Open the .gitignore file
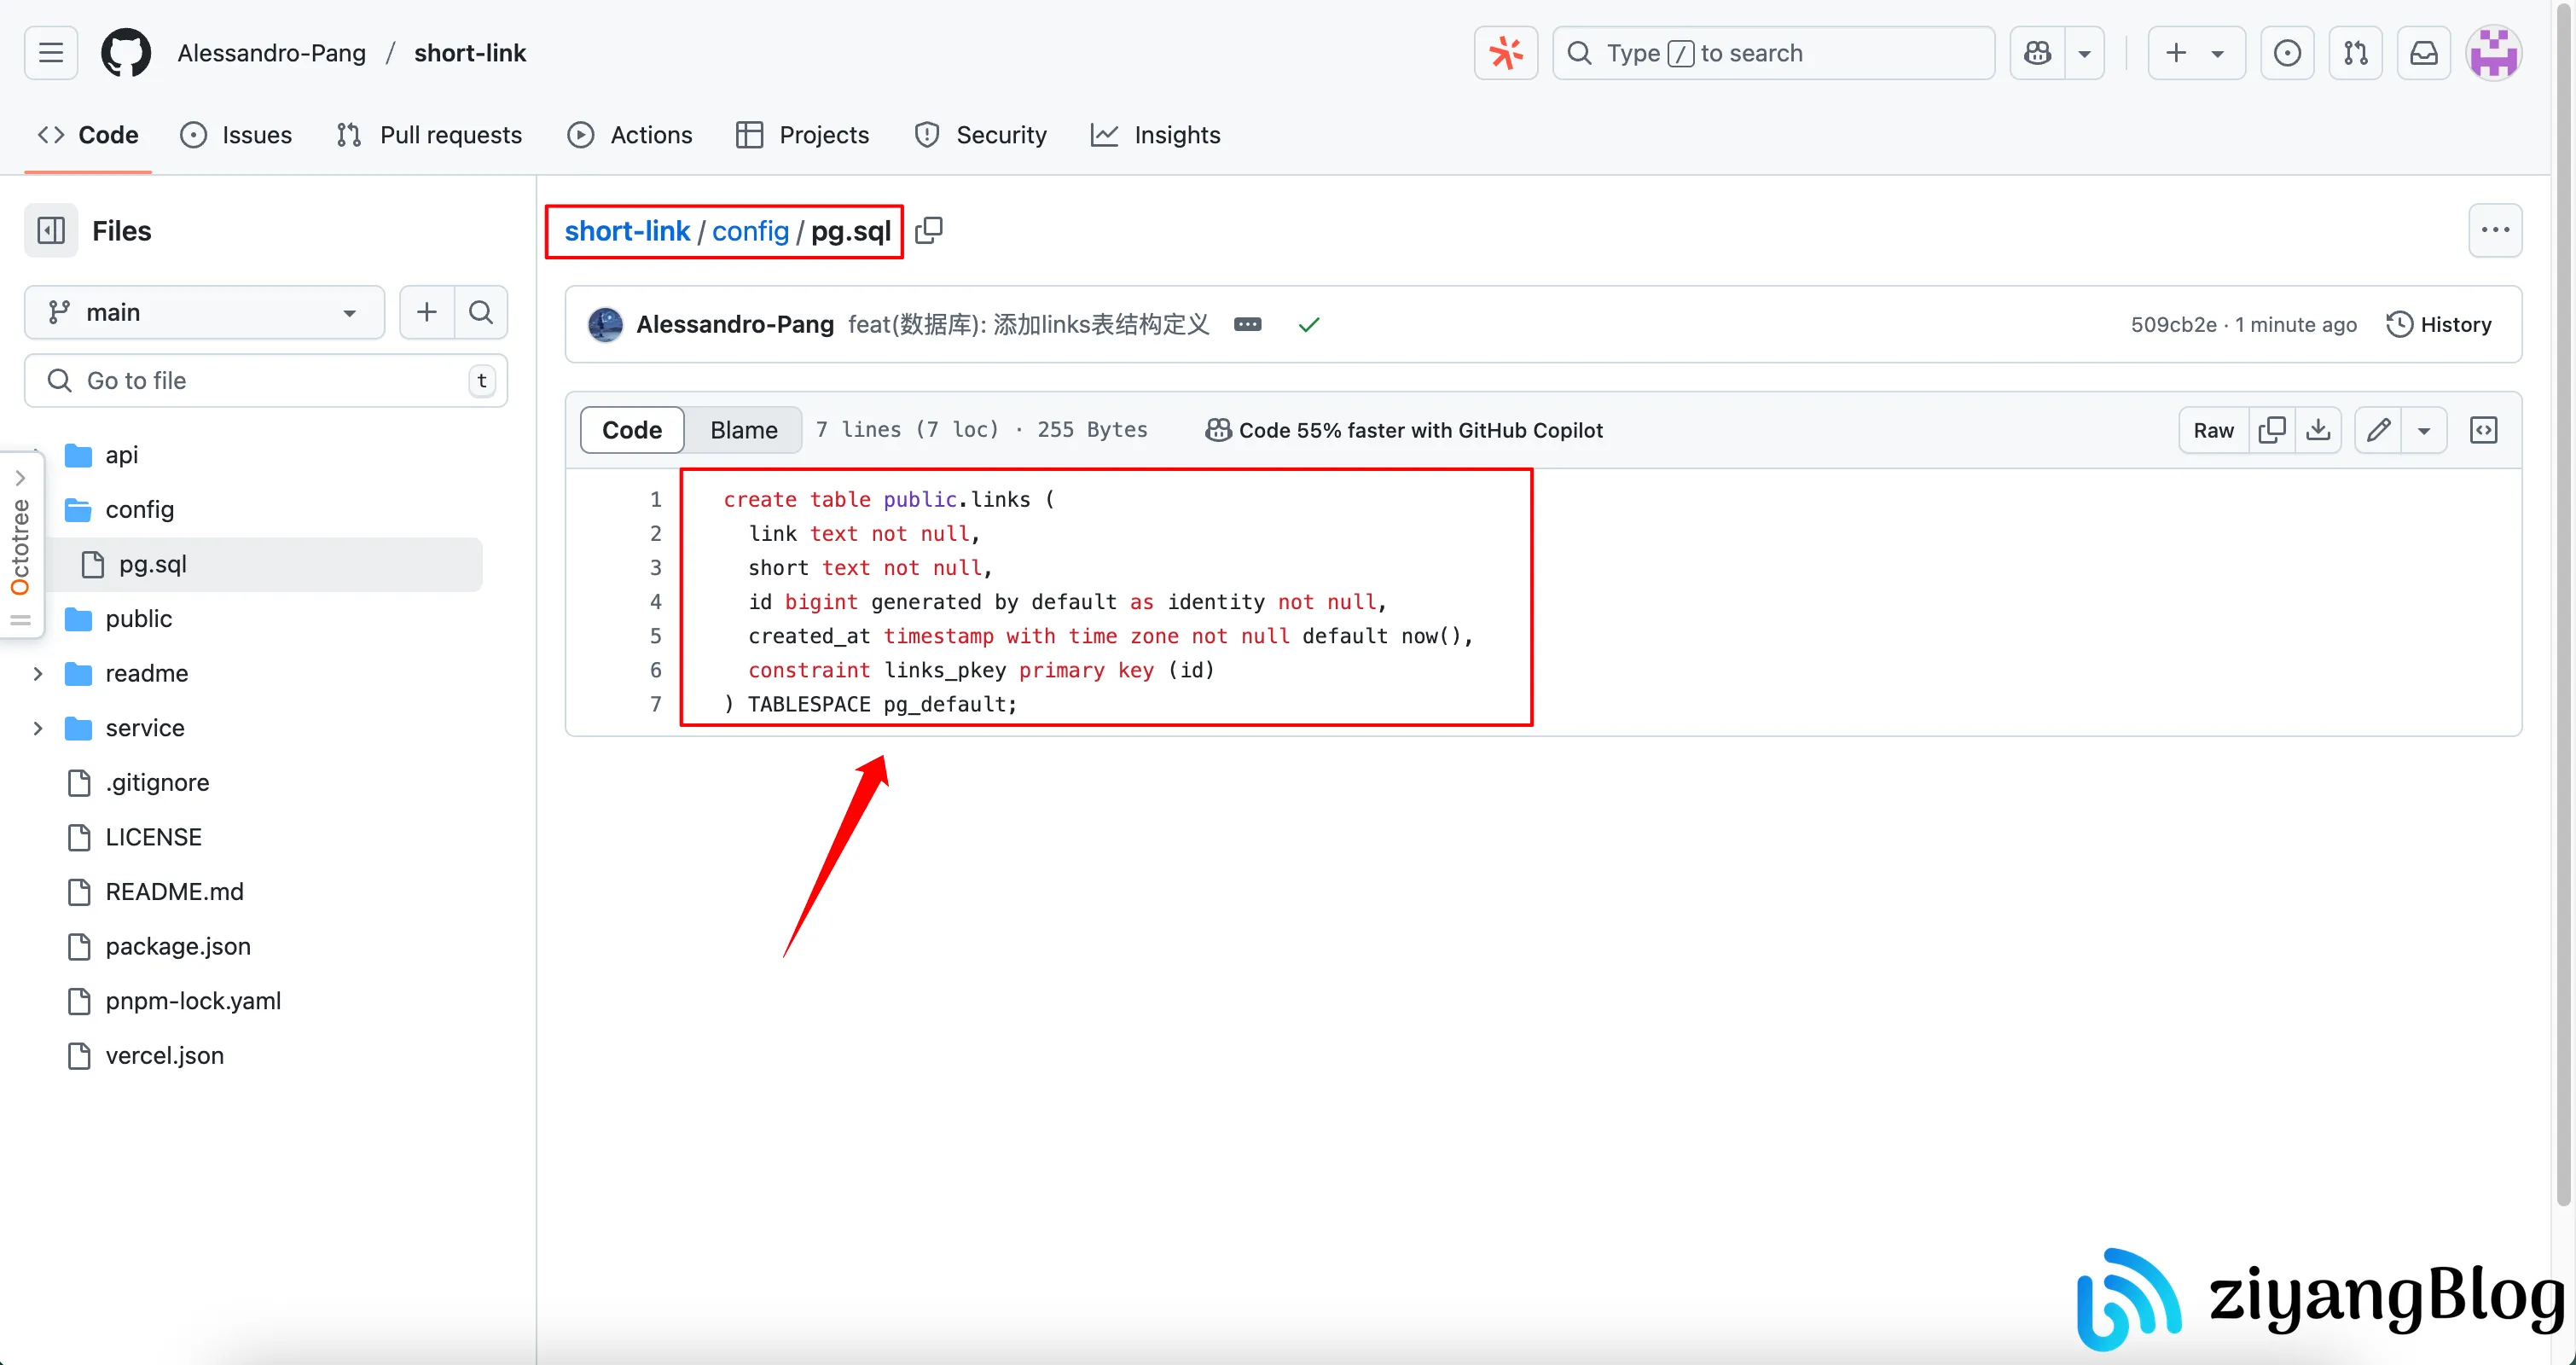2576x1365 pixels. point(158,782)
